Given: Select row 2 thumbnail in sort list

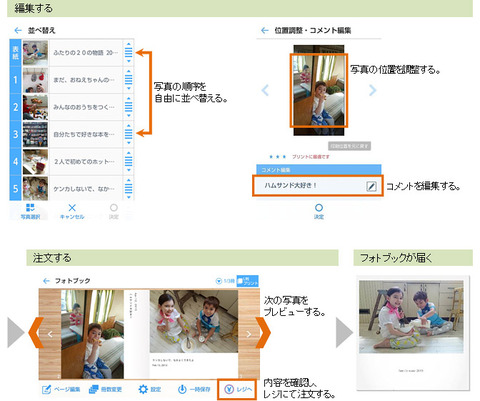Looking at the screenshot, I should pyautogui.click(x=35, y=107).
